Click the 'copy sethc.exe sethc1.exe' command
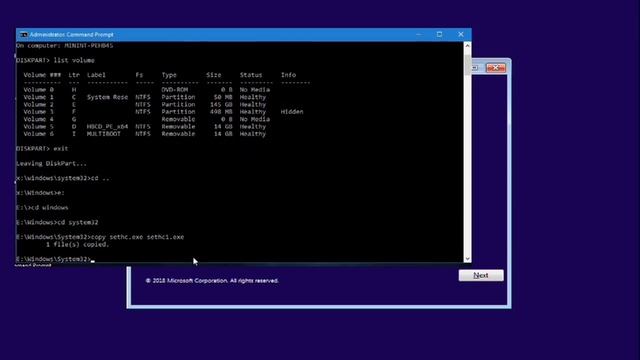 point(137,237)
